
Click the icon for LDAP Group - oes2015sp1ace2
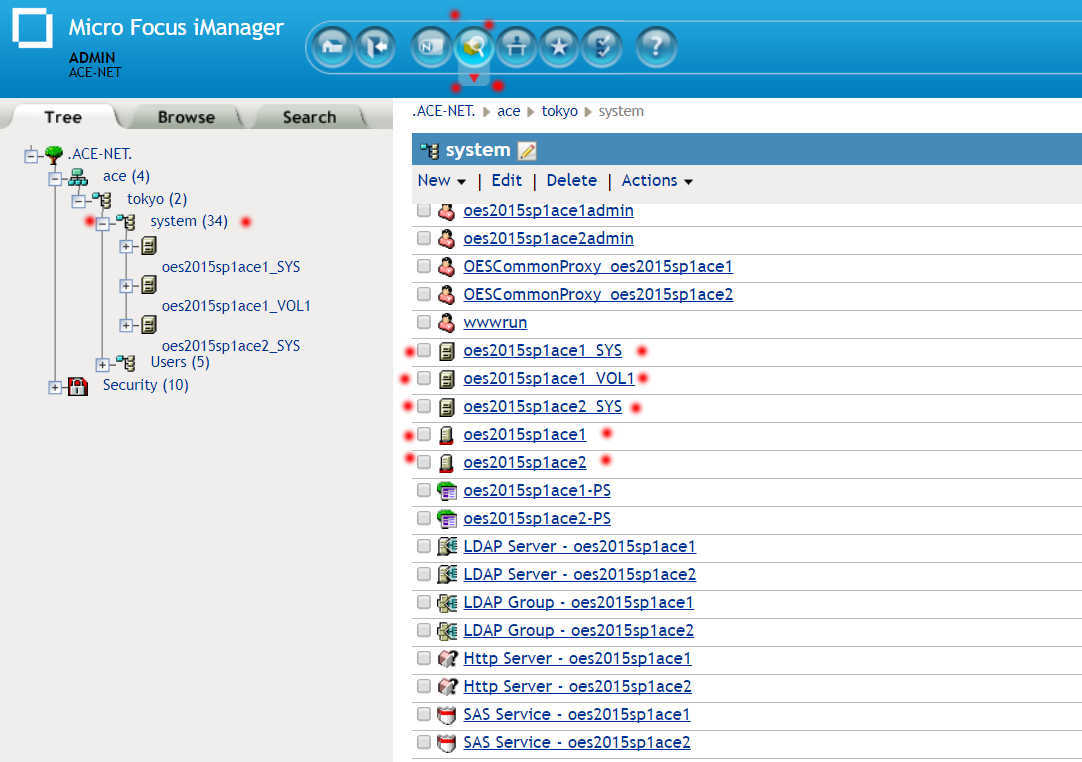tap(447, 631)
